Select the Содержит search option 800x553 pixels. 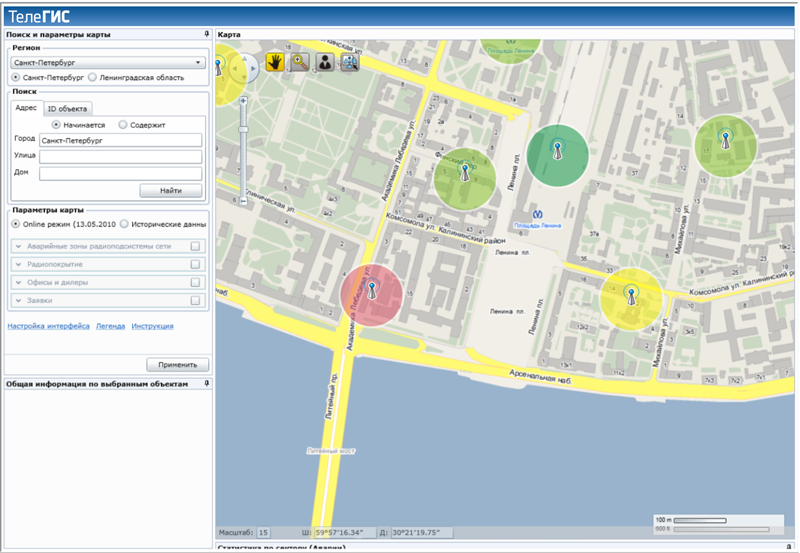(123, 125)
